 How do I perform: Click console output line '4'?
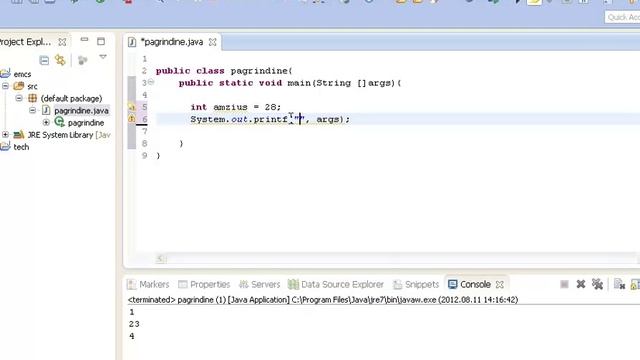[x=131, y=336]
